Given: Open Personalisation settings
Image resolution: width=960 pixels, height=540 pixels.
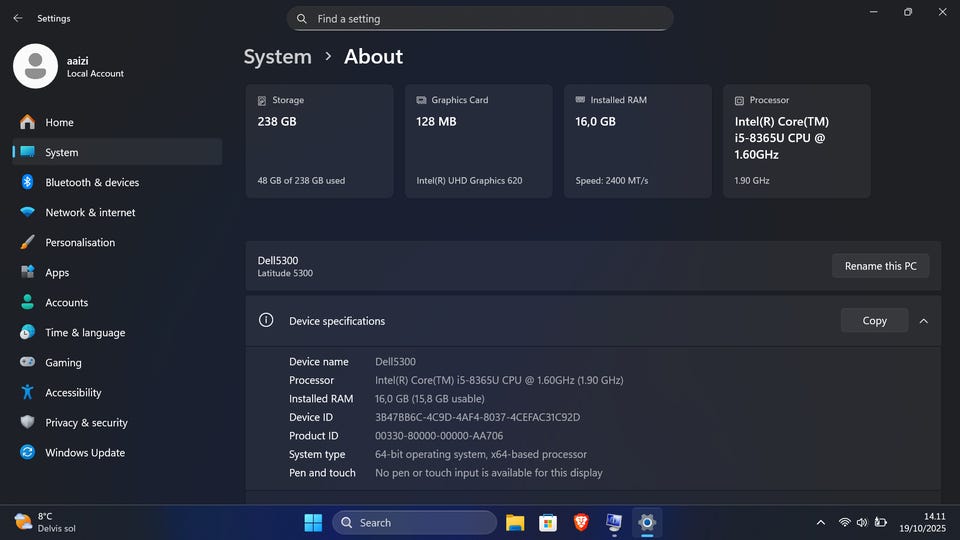Looking at the screenshot, I should (80, 243).
